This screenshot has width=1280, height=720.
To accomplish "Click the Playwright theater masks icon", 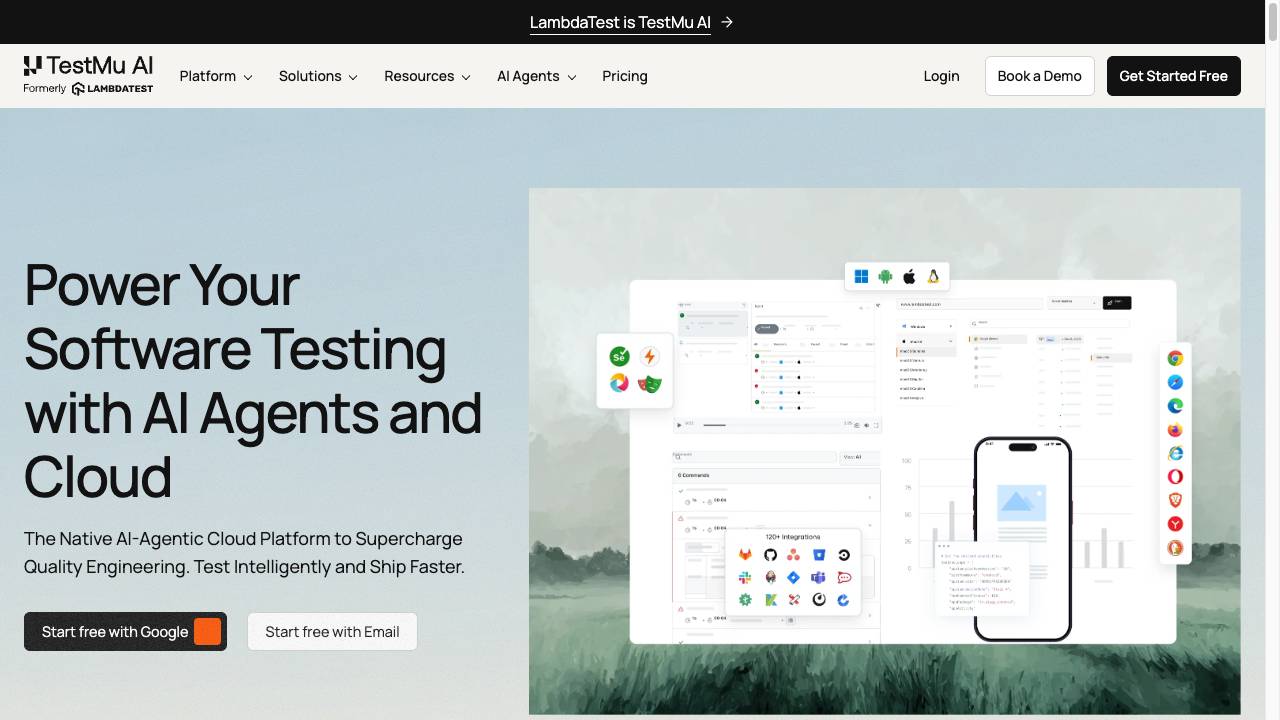I will click(650, 383).
